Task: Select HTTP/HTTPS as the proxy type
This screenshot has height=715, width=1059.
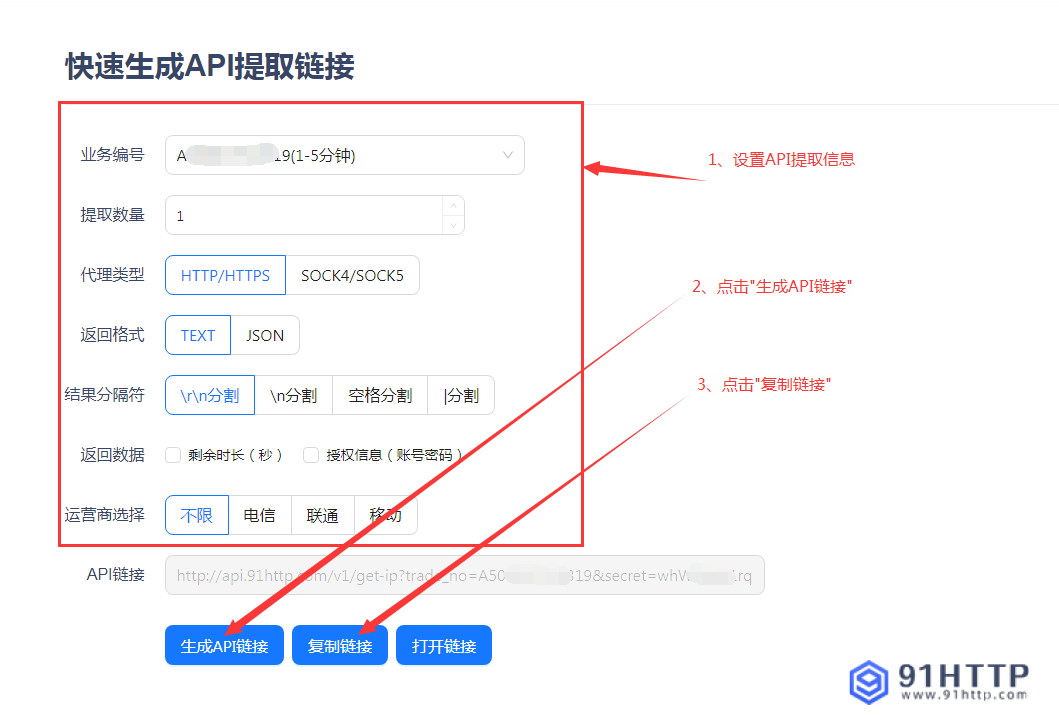Action: (224, 274)
